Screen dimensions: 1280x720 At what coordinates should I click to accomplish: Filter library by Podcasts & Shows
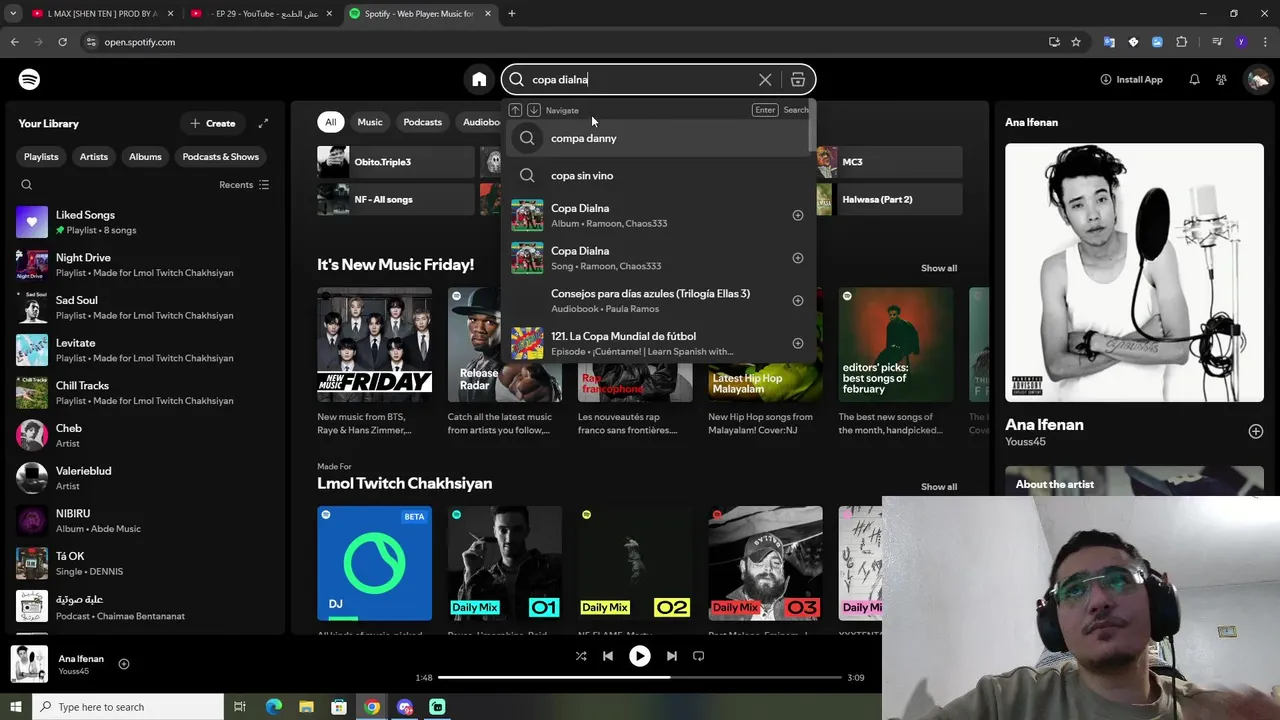pyautogui.click(x=220, y=157)
